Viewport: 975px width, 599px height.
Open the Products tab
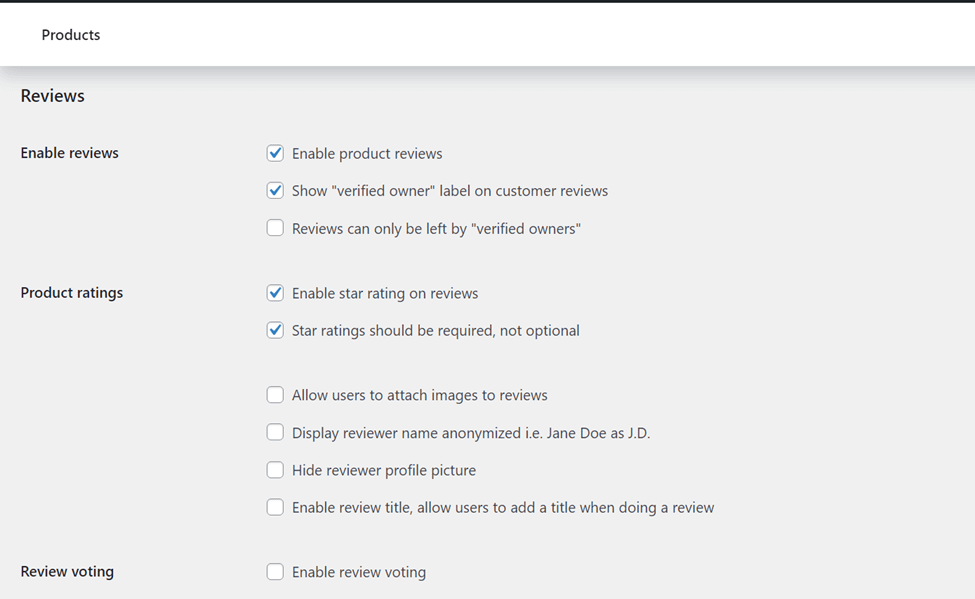coord(70,35)
